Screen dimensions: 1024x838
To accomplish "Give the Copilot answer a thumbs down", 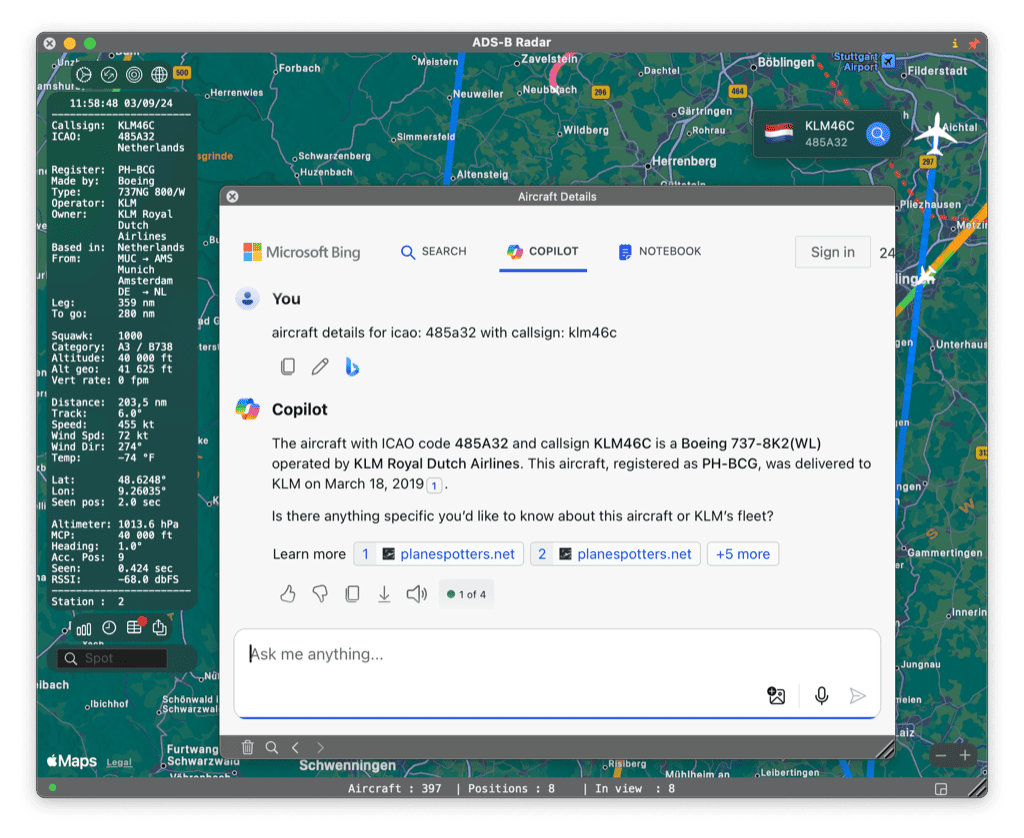I will [x=319, y=593].
